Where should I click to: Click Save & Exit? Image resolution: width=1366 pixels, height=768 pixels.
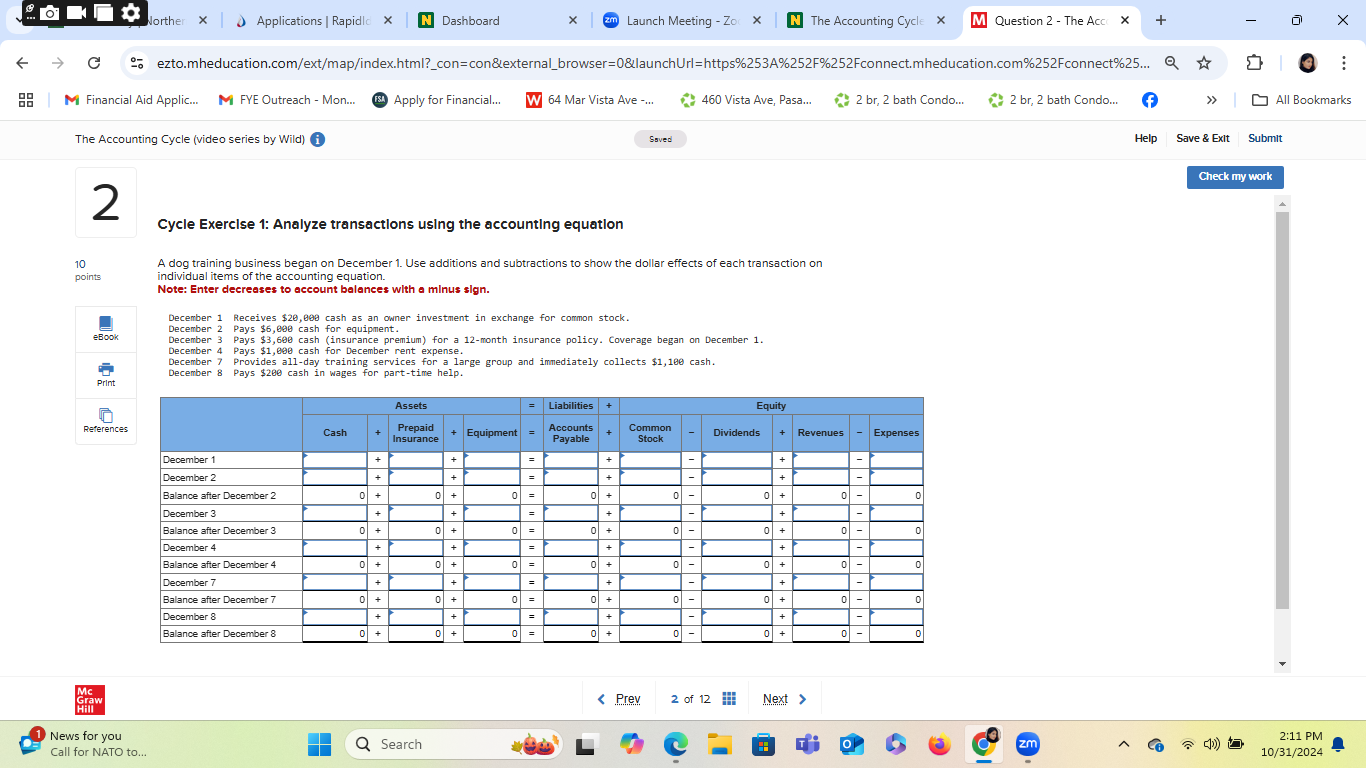[1203, 138]
